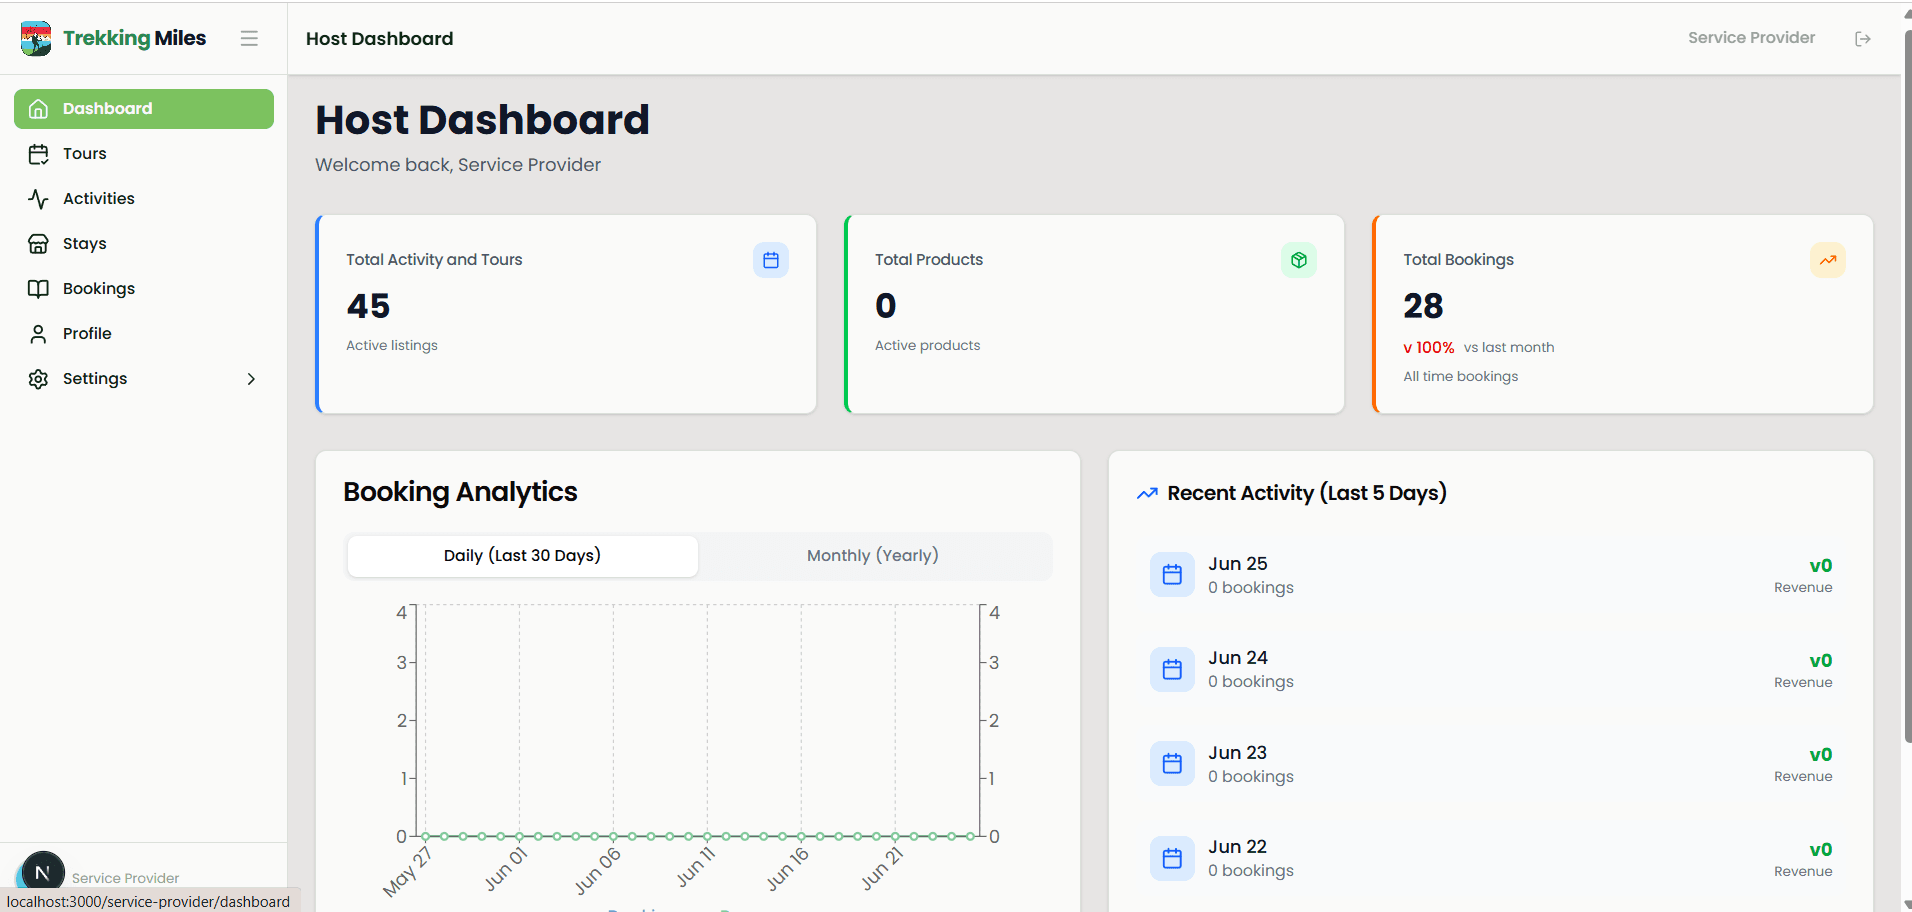This screenshot has height=912, width=1912.
Task: Click the Trekking Miles logo icon
Action: 36,38
